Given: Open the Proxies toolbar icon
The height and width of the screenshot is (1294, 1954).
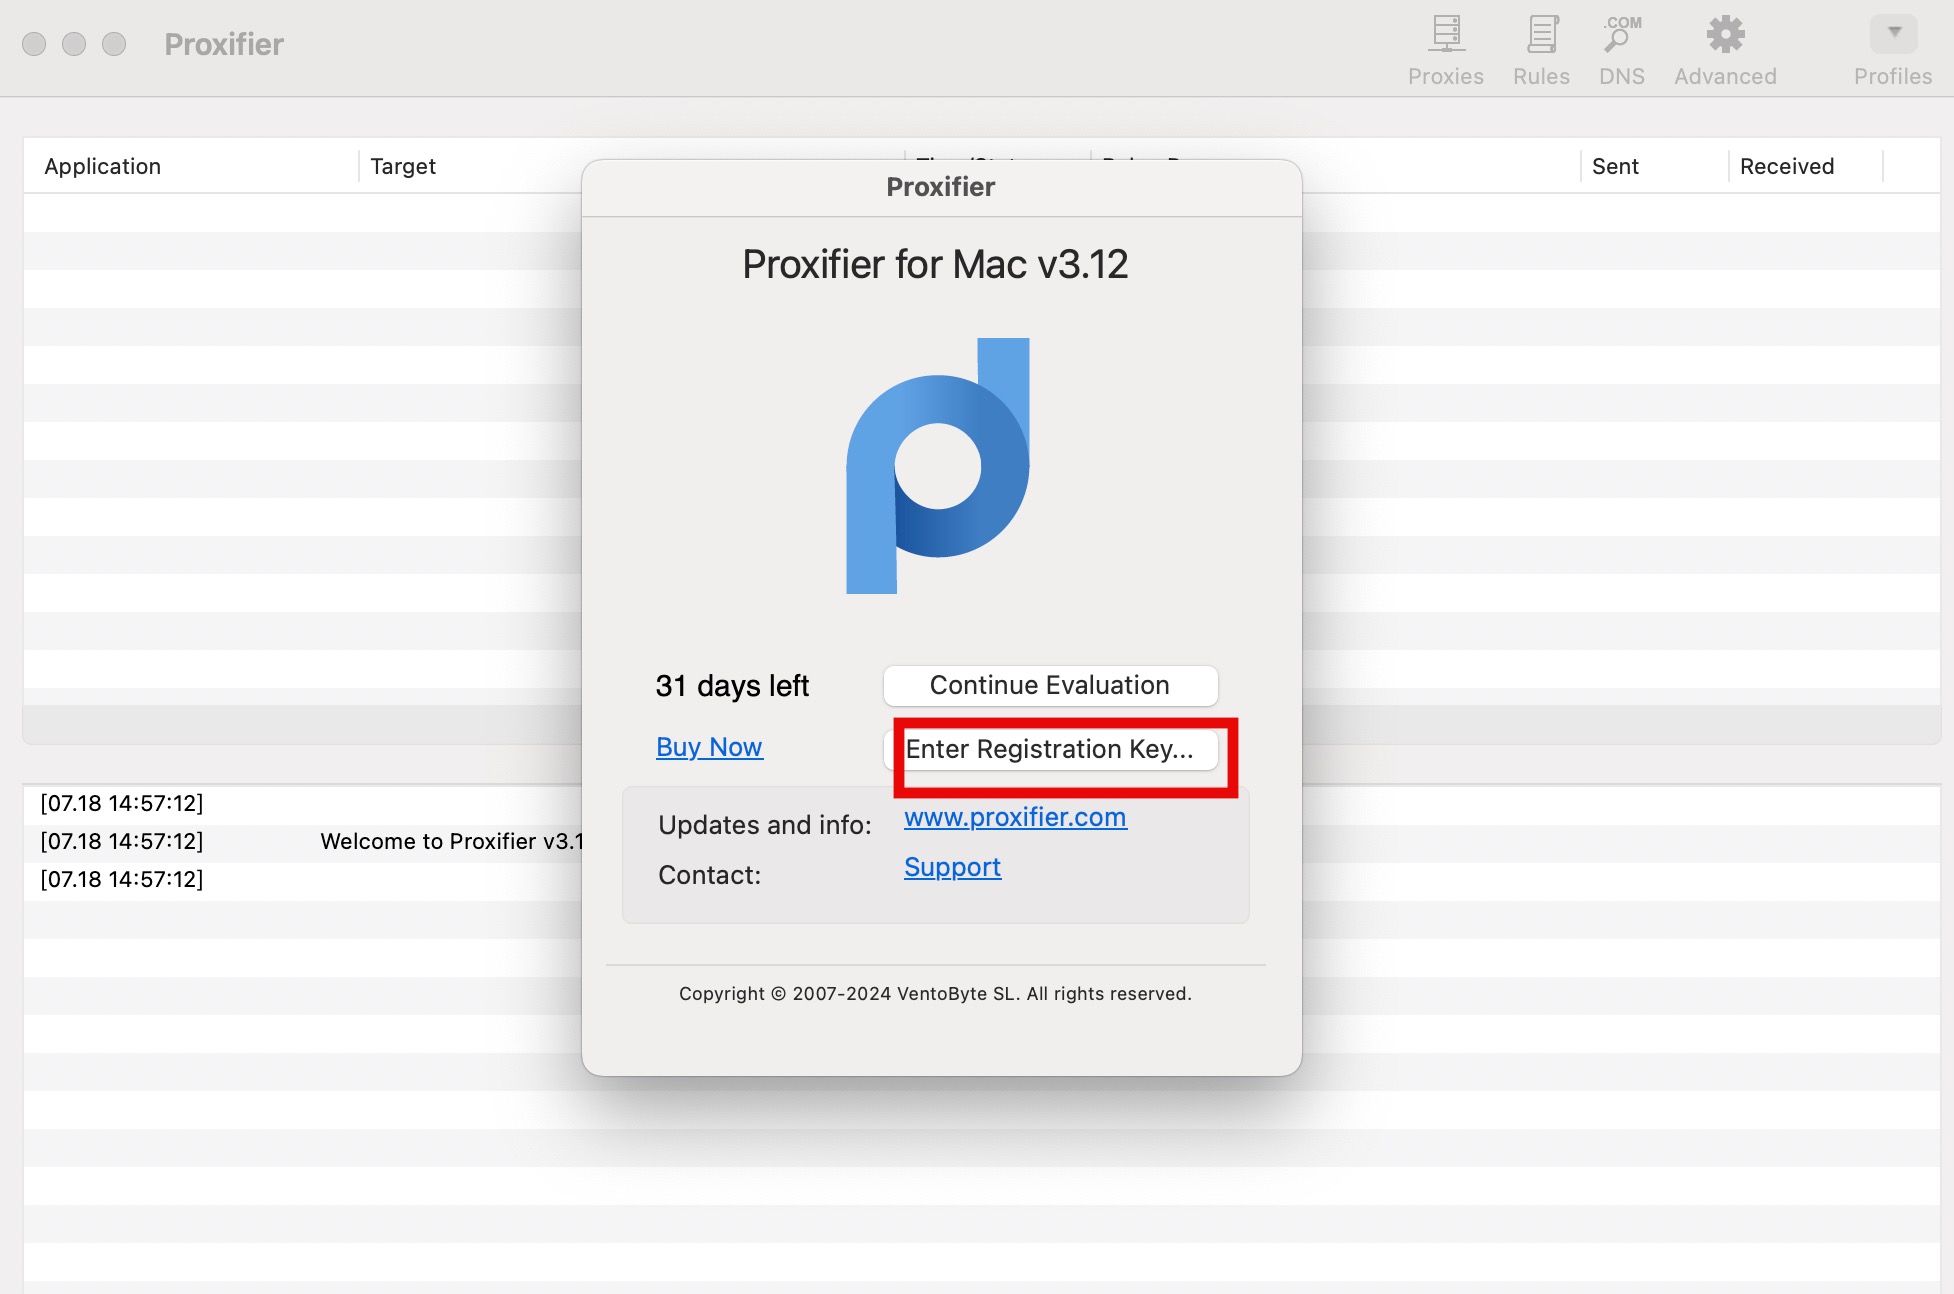Looking at the screenshot, I should click(x=1445, y=36).
